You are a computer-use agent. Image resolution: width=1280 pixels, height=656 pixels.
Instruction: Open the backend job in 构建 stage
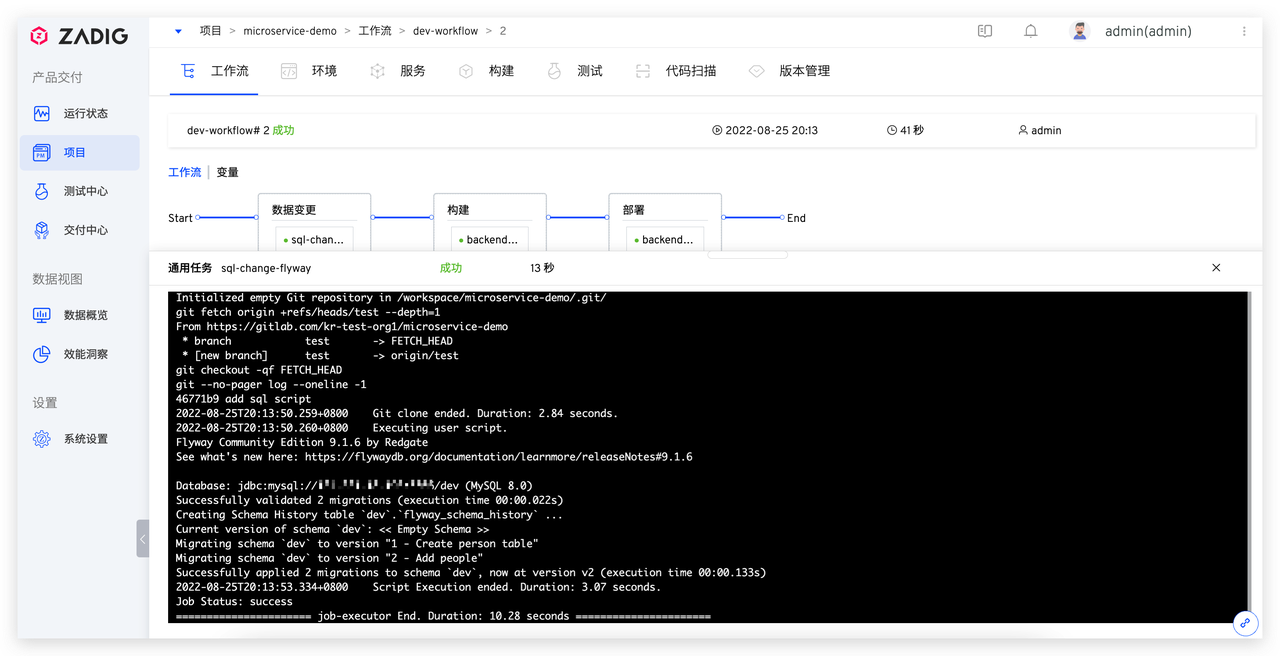tap(490, 240)
